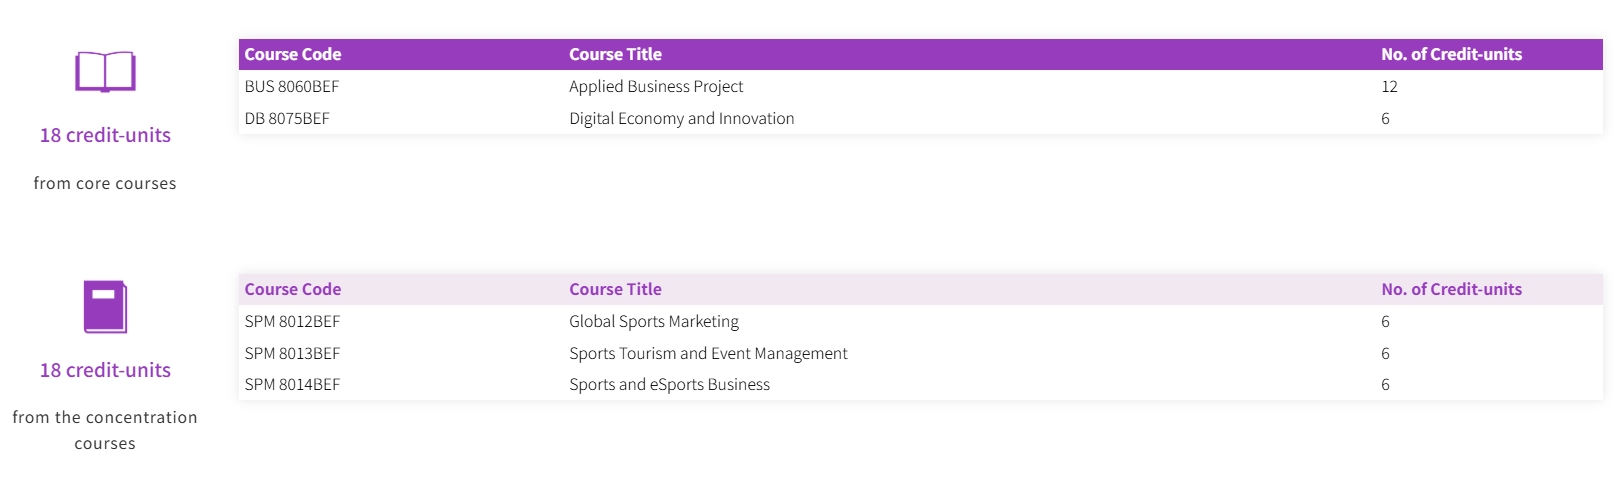Select course code BUS 8060BEF
The height and width of the screenshot is (477, 1624).
tap(292, 87)
